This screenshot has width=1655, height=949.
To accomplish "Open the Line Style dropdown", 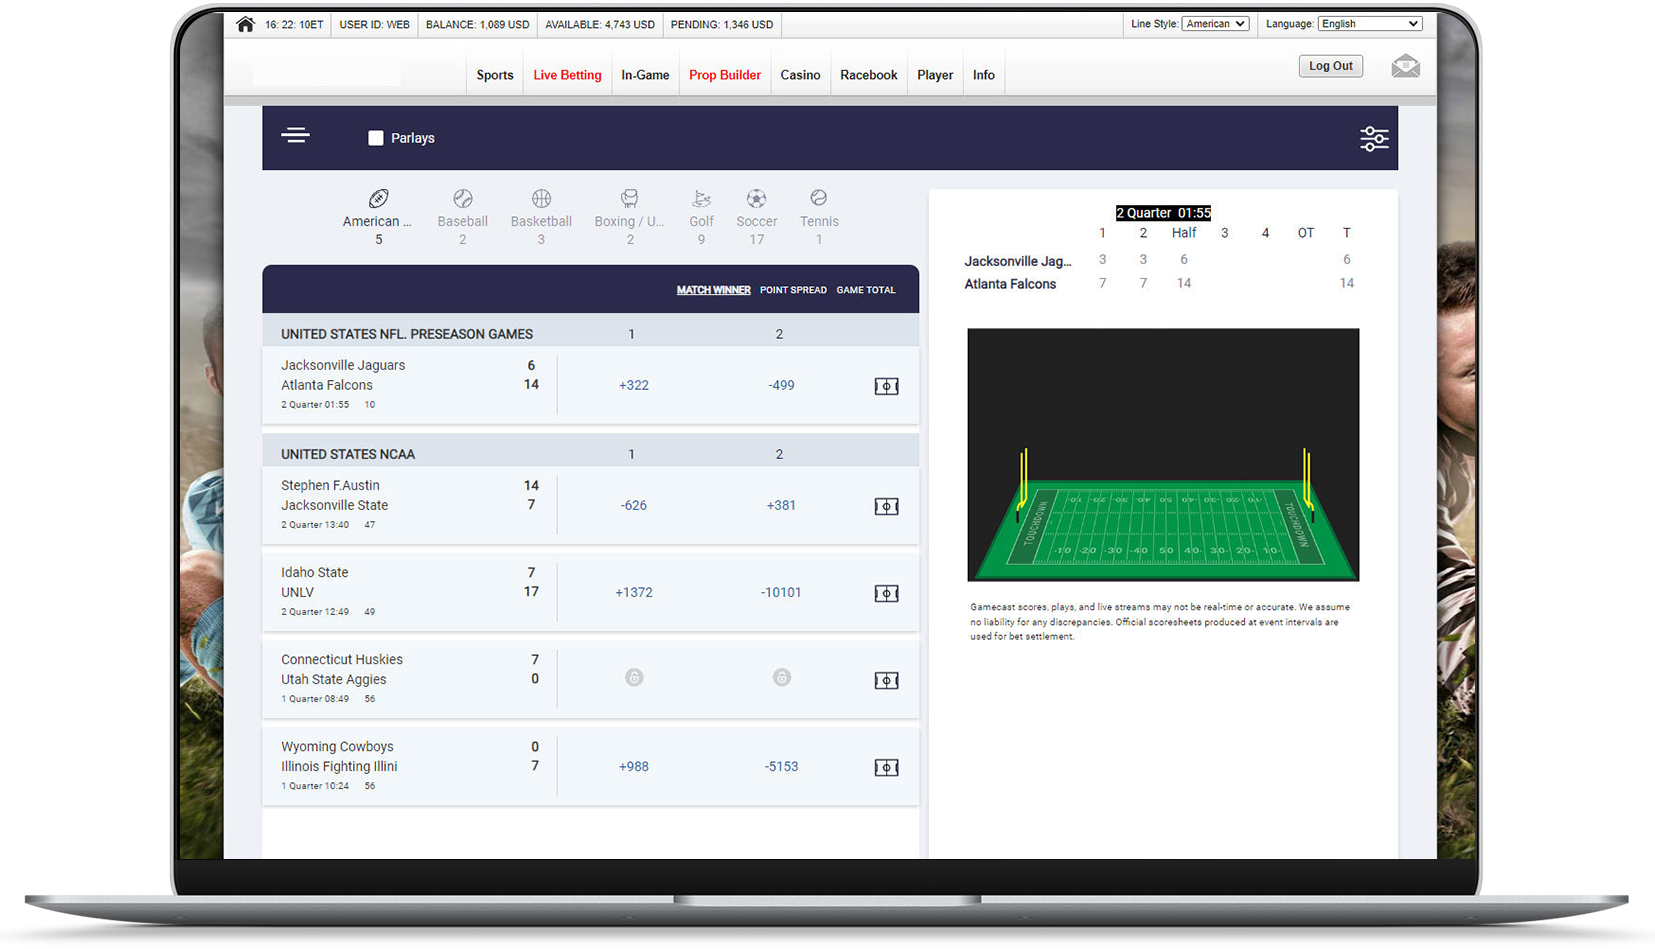I will [1215, 24].
